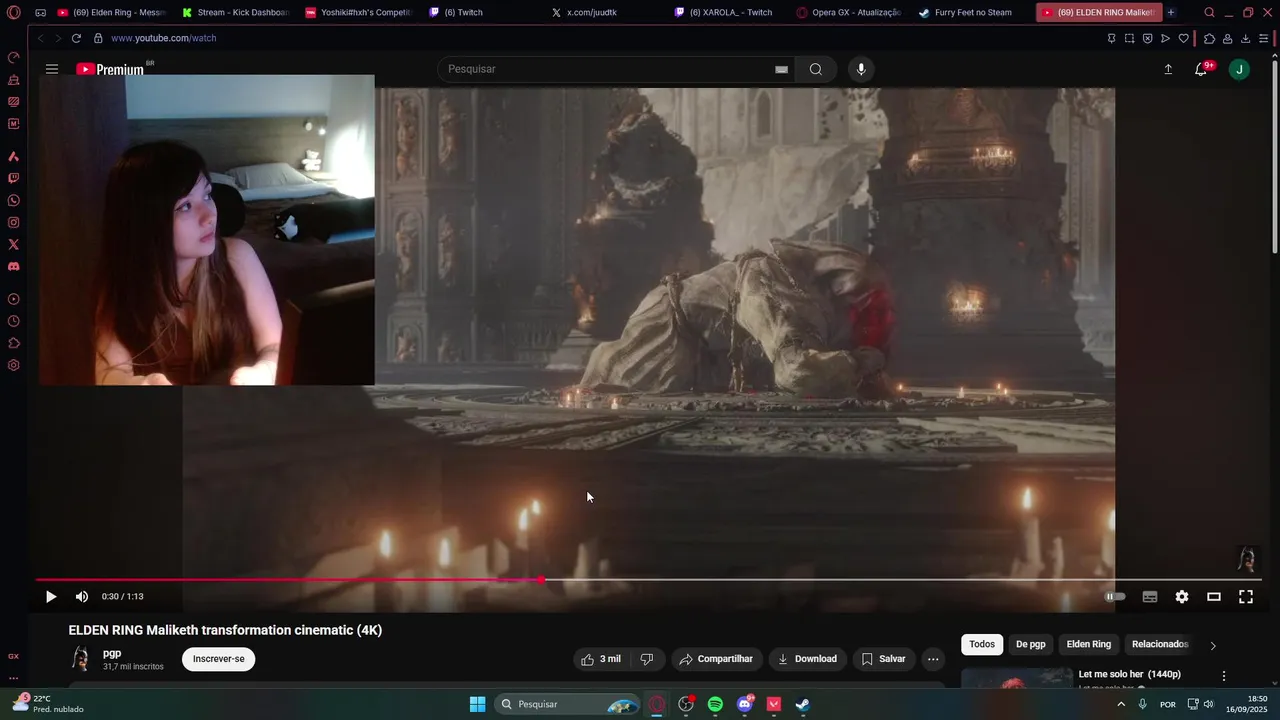
Task: Open the player settings gear
Action: coord(1182,597)
